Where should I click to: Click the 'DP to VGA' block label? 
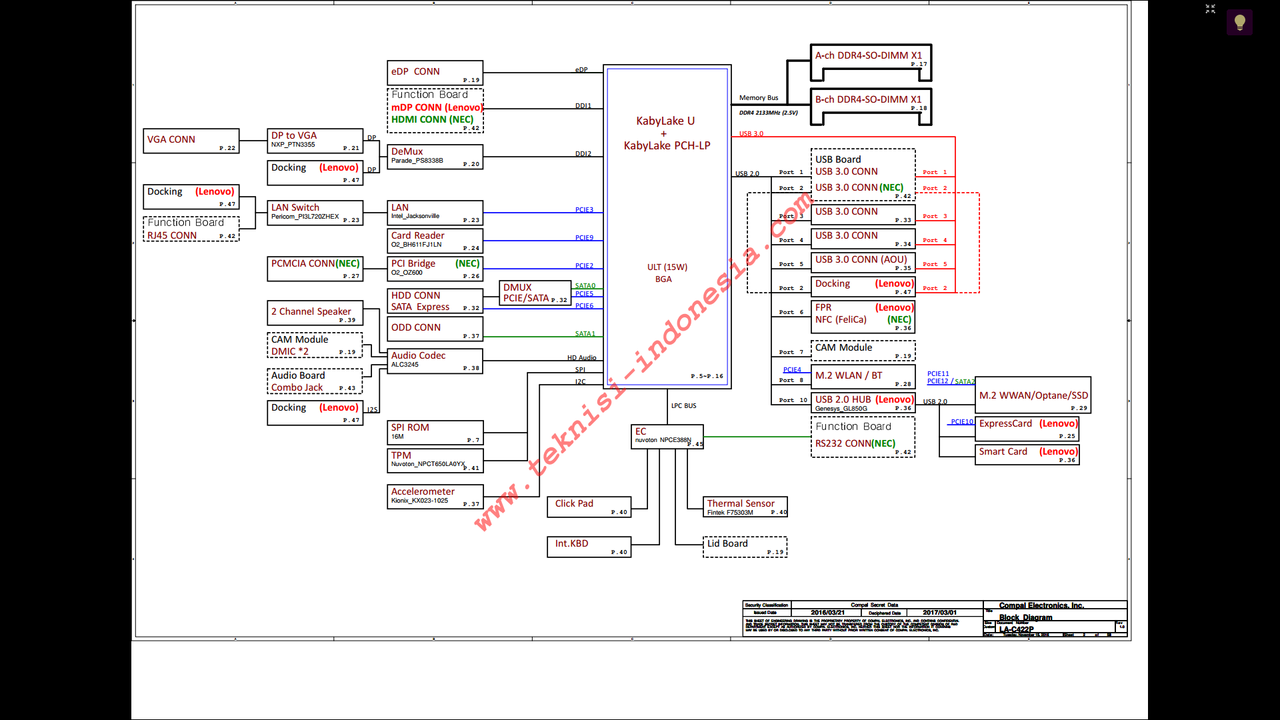[294, 135]
